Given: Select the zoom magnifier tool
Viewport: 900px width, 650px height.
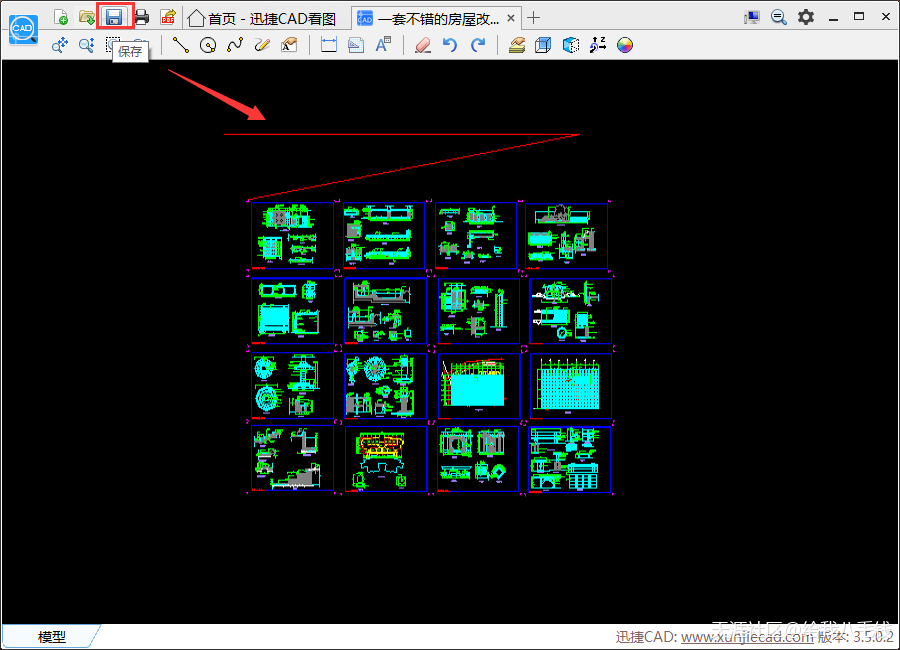Looking at the screenshot, I should pyautogui.click(x=87, y=45).
